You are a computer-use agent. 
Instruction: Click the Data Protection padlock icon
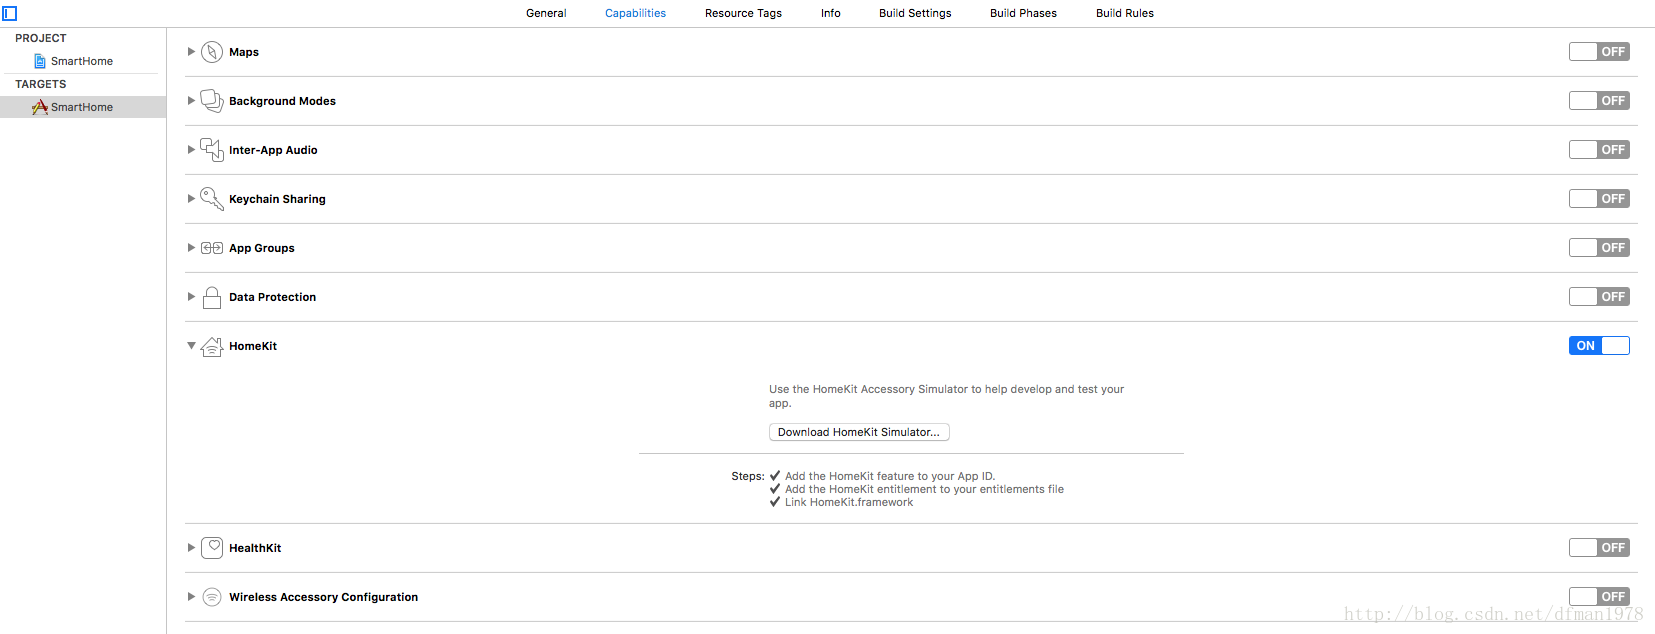pyautogui.click(x=212, y=297)
